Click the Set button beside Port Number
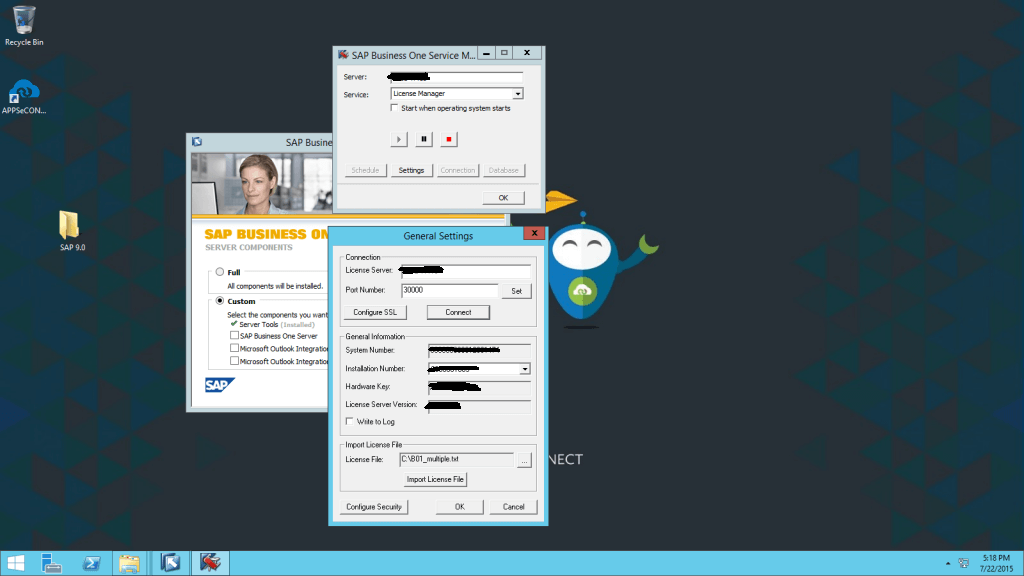The width and height of the screenshot is (1024, 576). click(516, 291)
